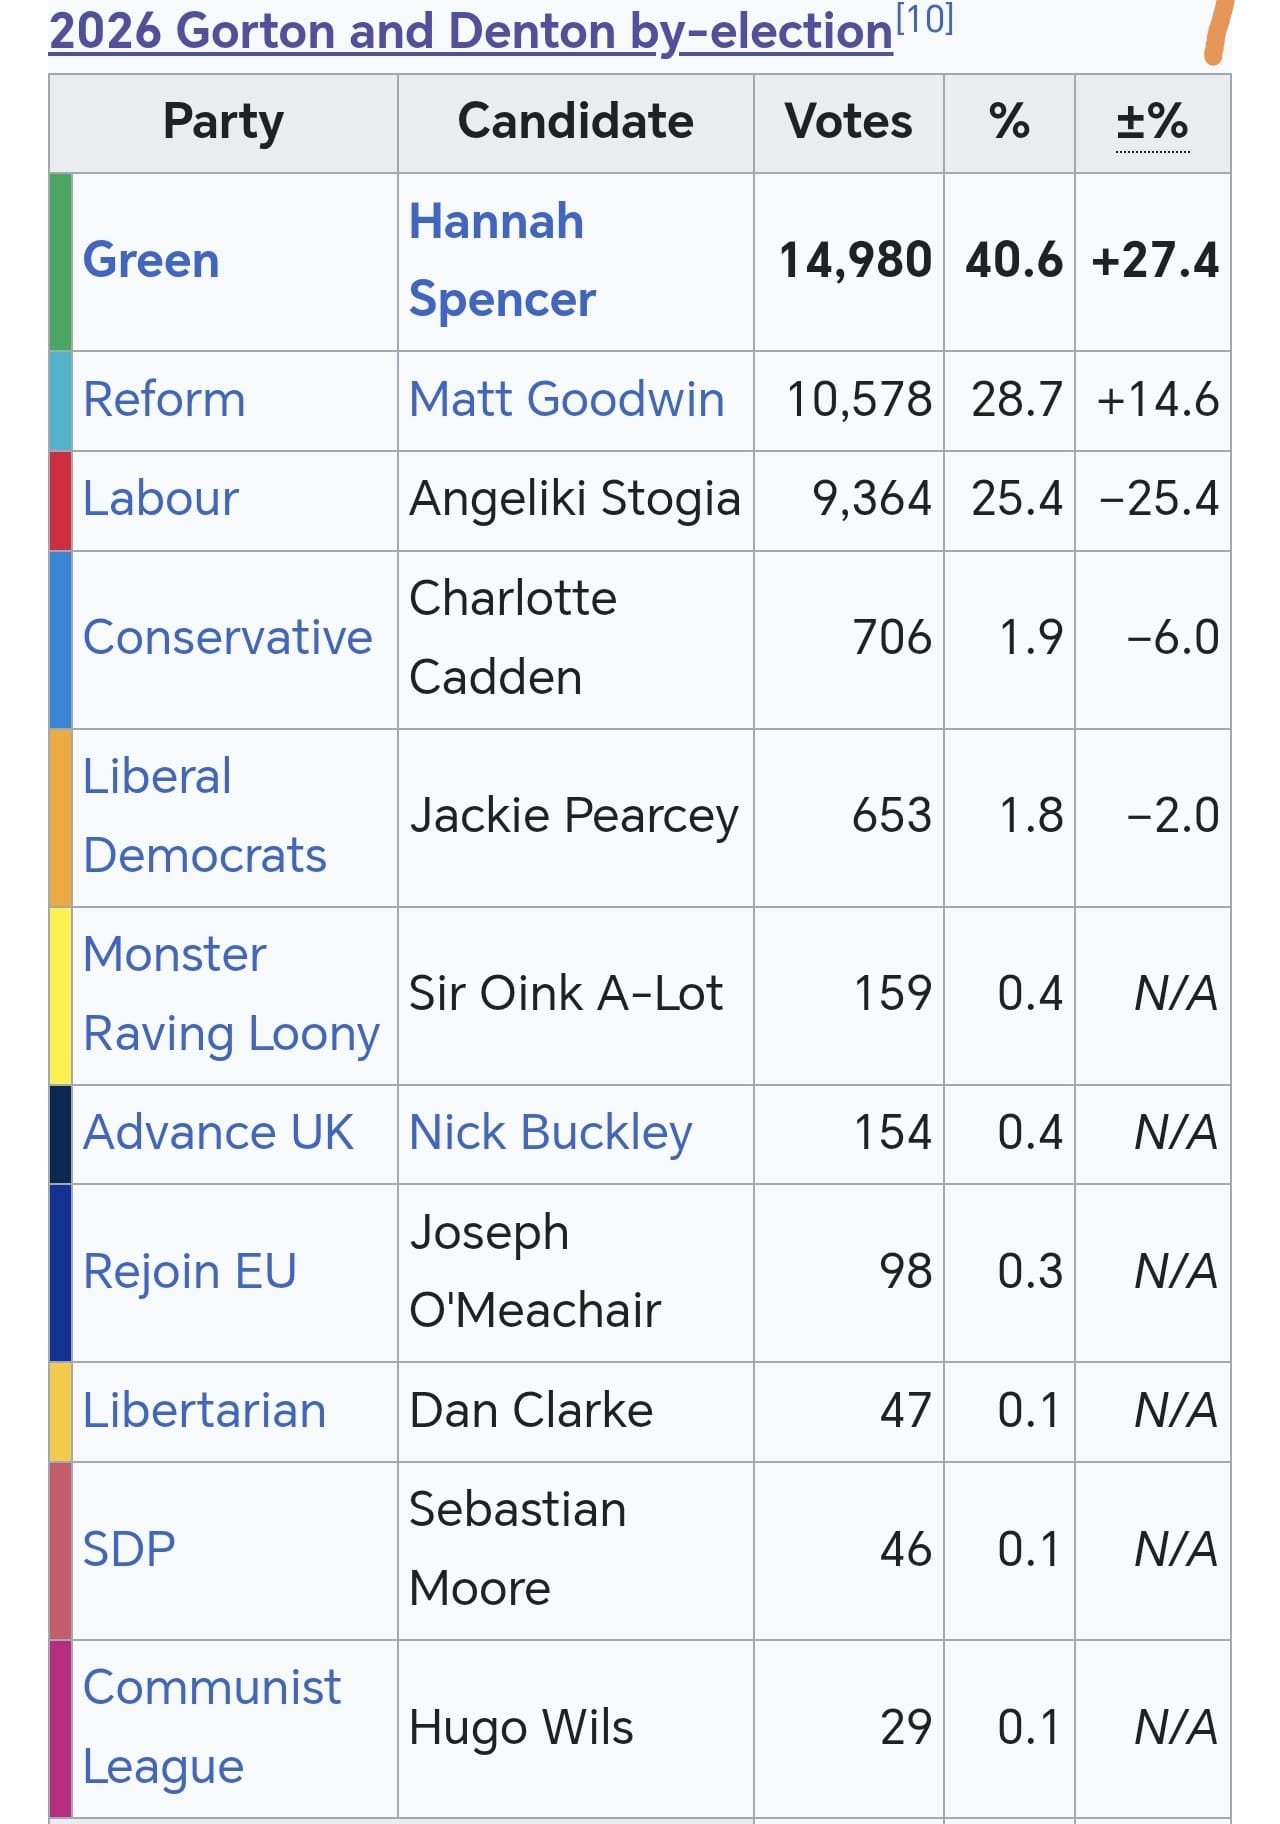
Task: Open the Liberal Democrats party link
Action: click(204, 816)
